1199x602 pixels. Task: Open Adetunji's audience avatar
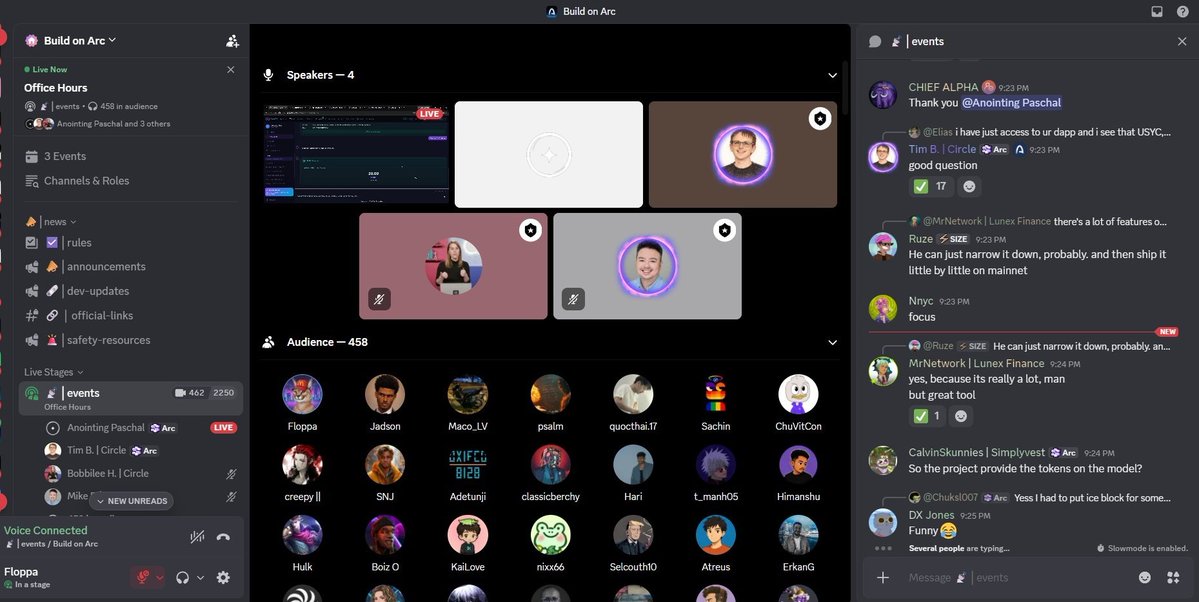pyautogui.click(x=468, y=464)
